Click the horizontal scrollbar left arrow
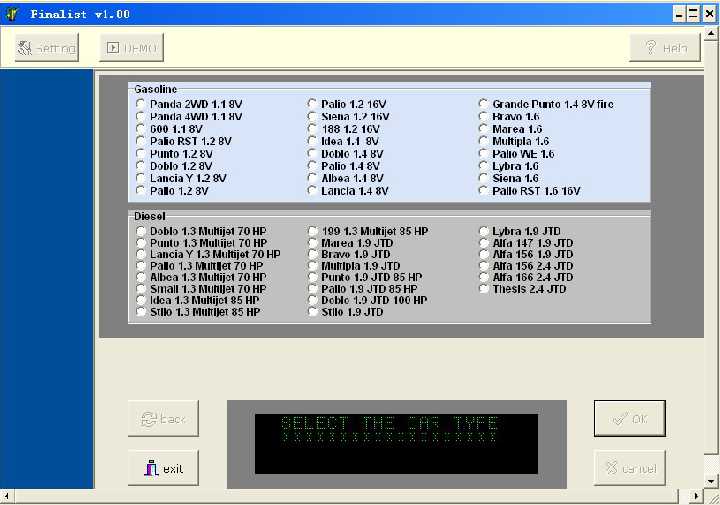 tap(6, 496)
